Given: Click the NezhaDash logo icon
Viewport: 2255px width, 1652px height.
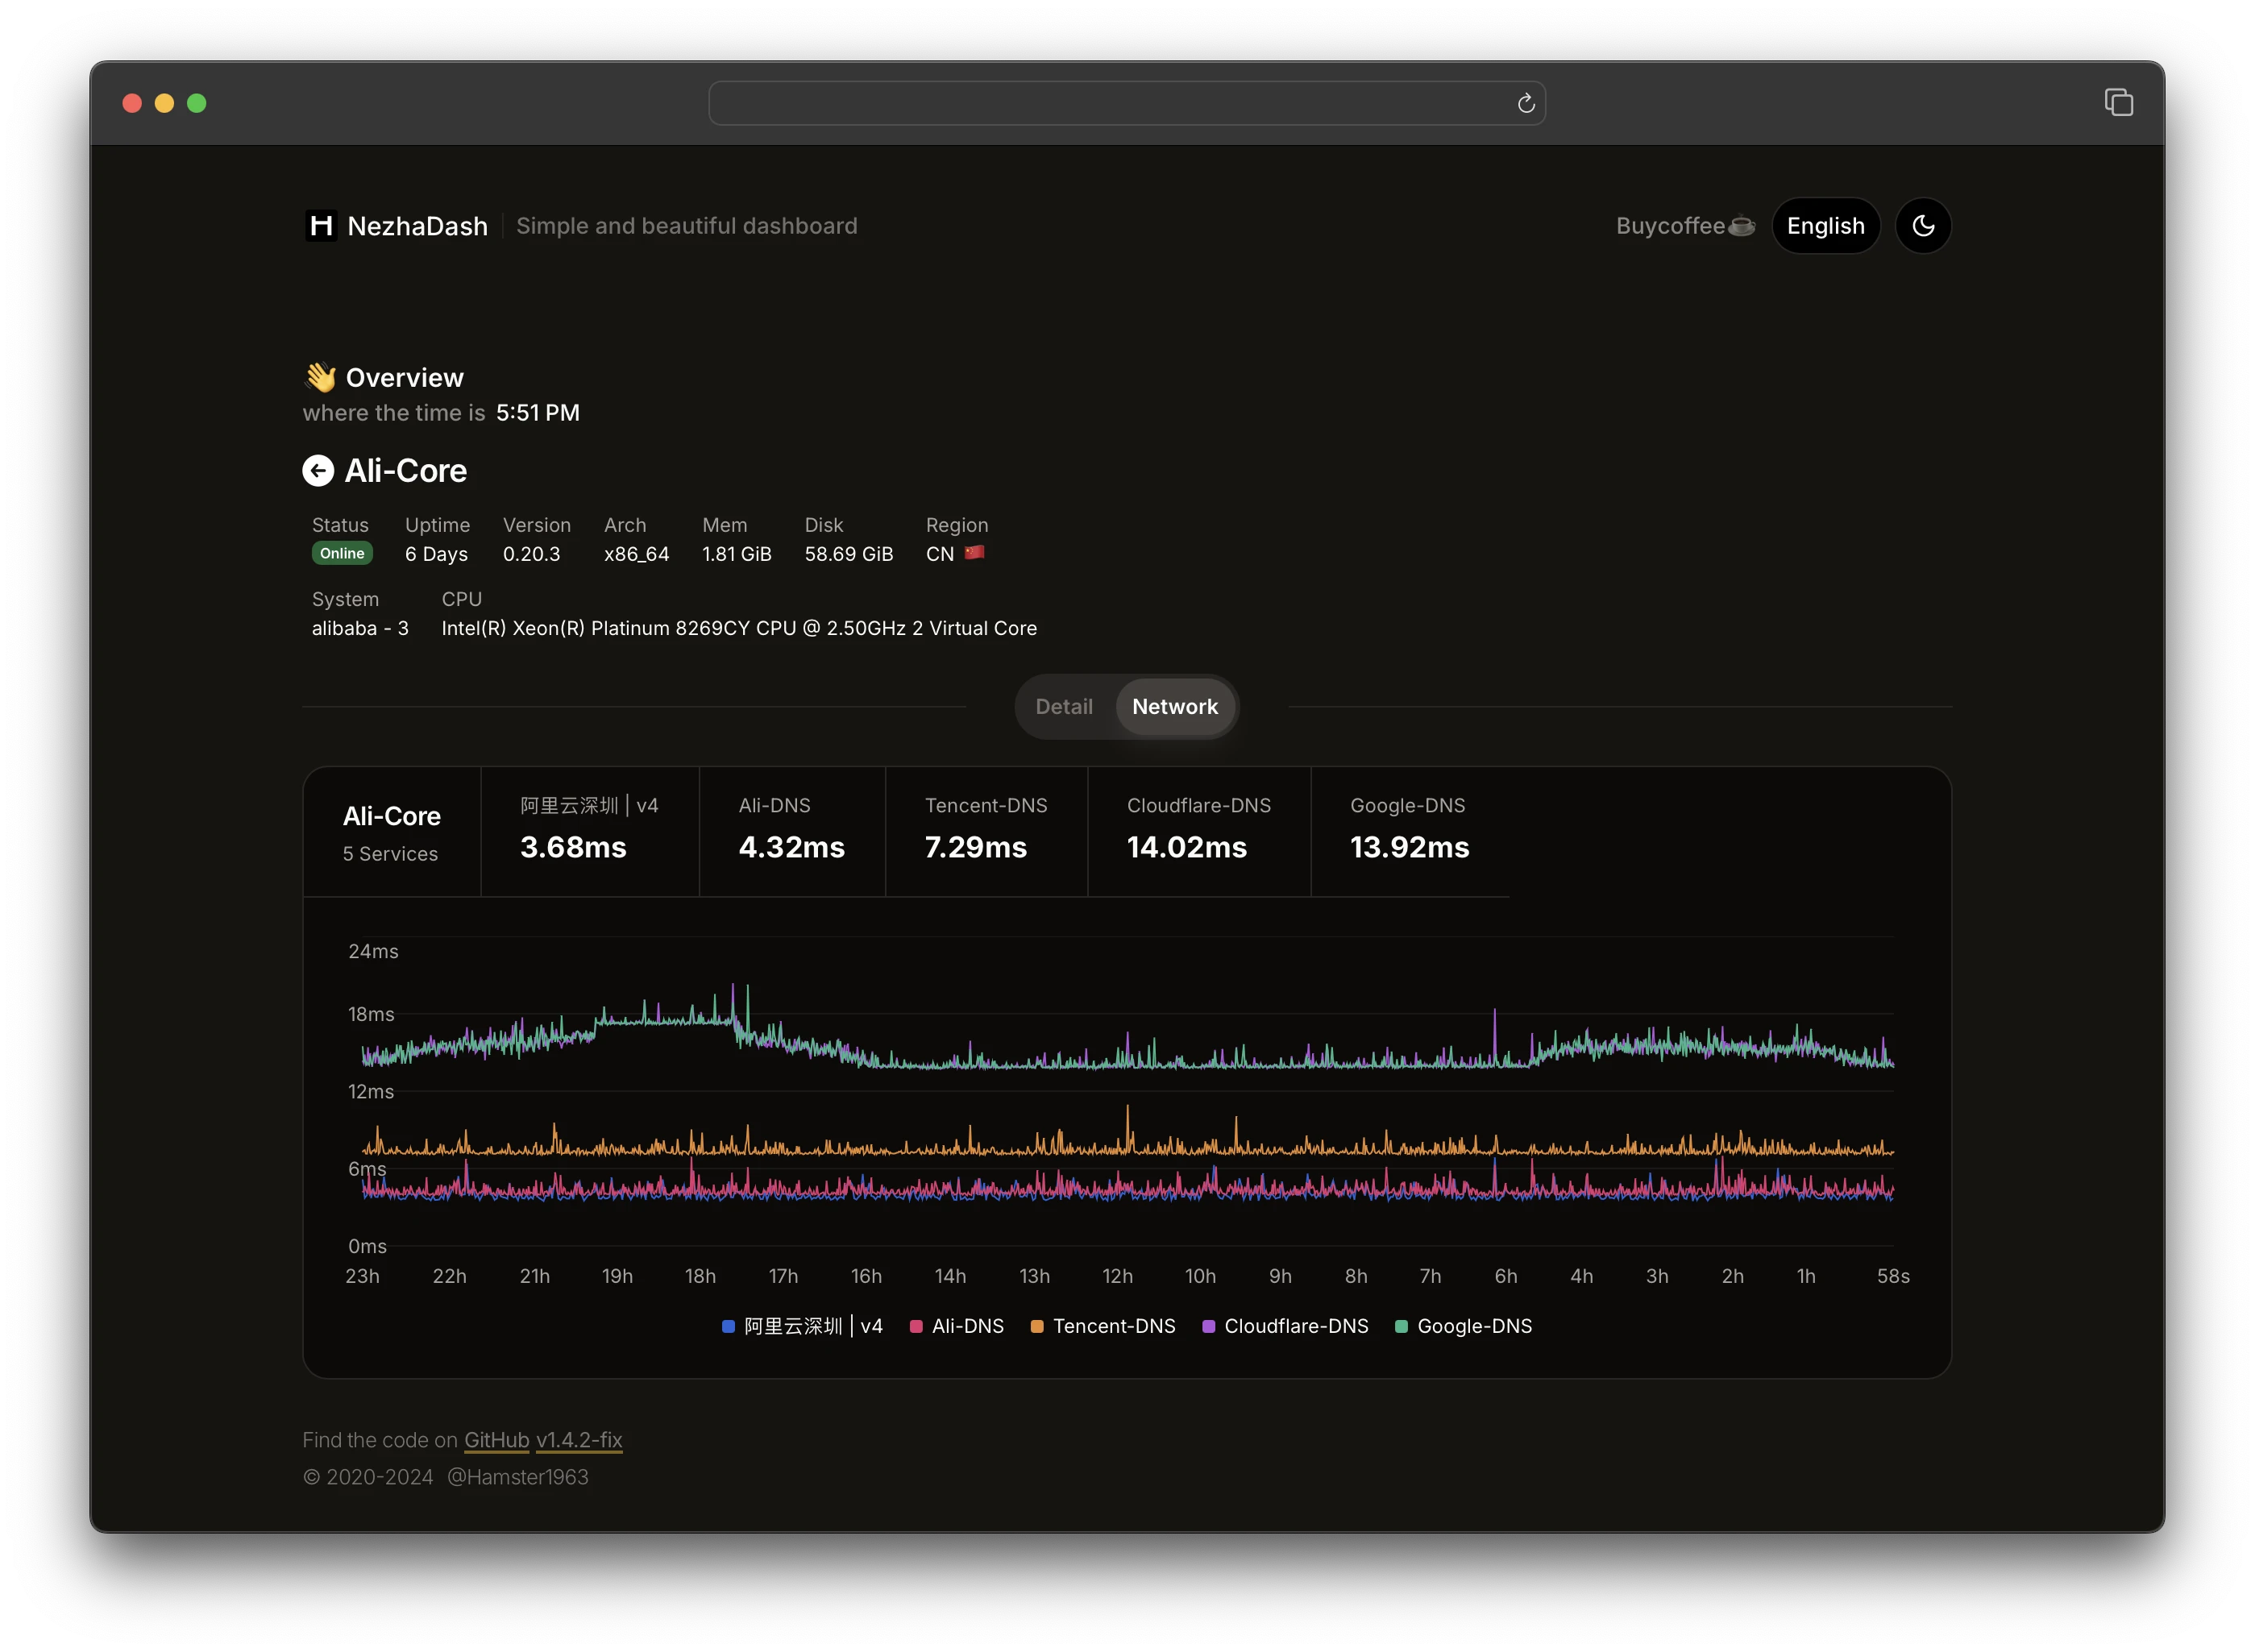Looking at the screenshot, I should (x=321, y=226).
